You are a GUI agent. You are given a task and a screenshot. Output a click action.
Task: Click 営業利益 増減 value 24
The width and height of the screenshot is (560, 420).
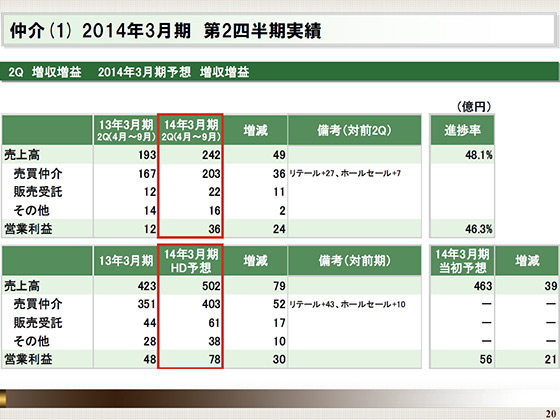(279, 229)
